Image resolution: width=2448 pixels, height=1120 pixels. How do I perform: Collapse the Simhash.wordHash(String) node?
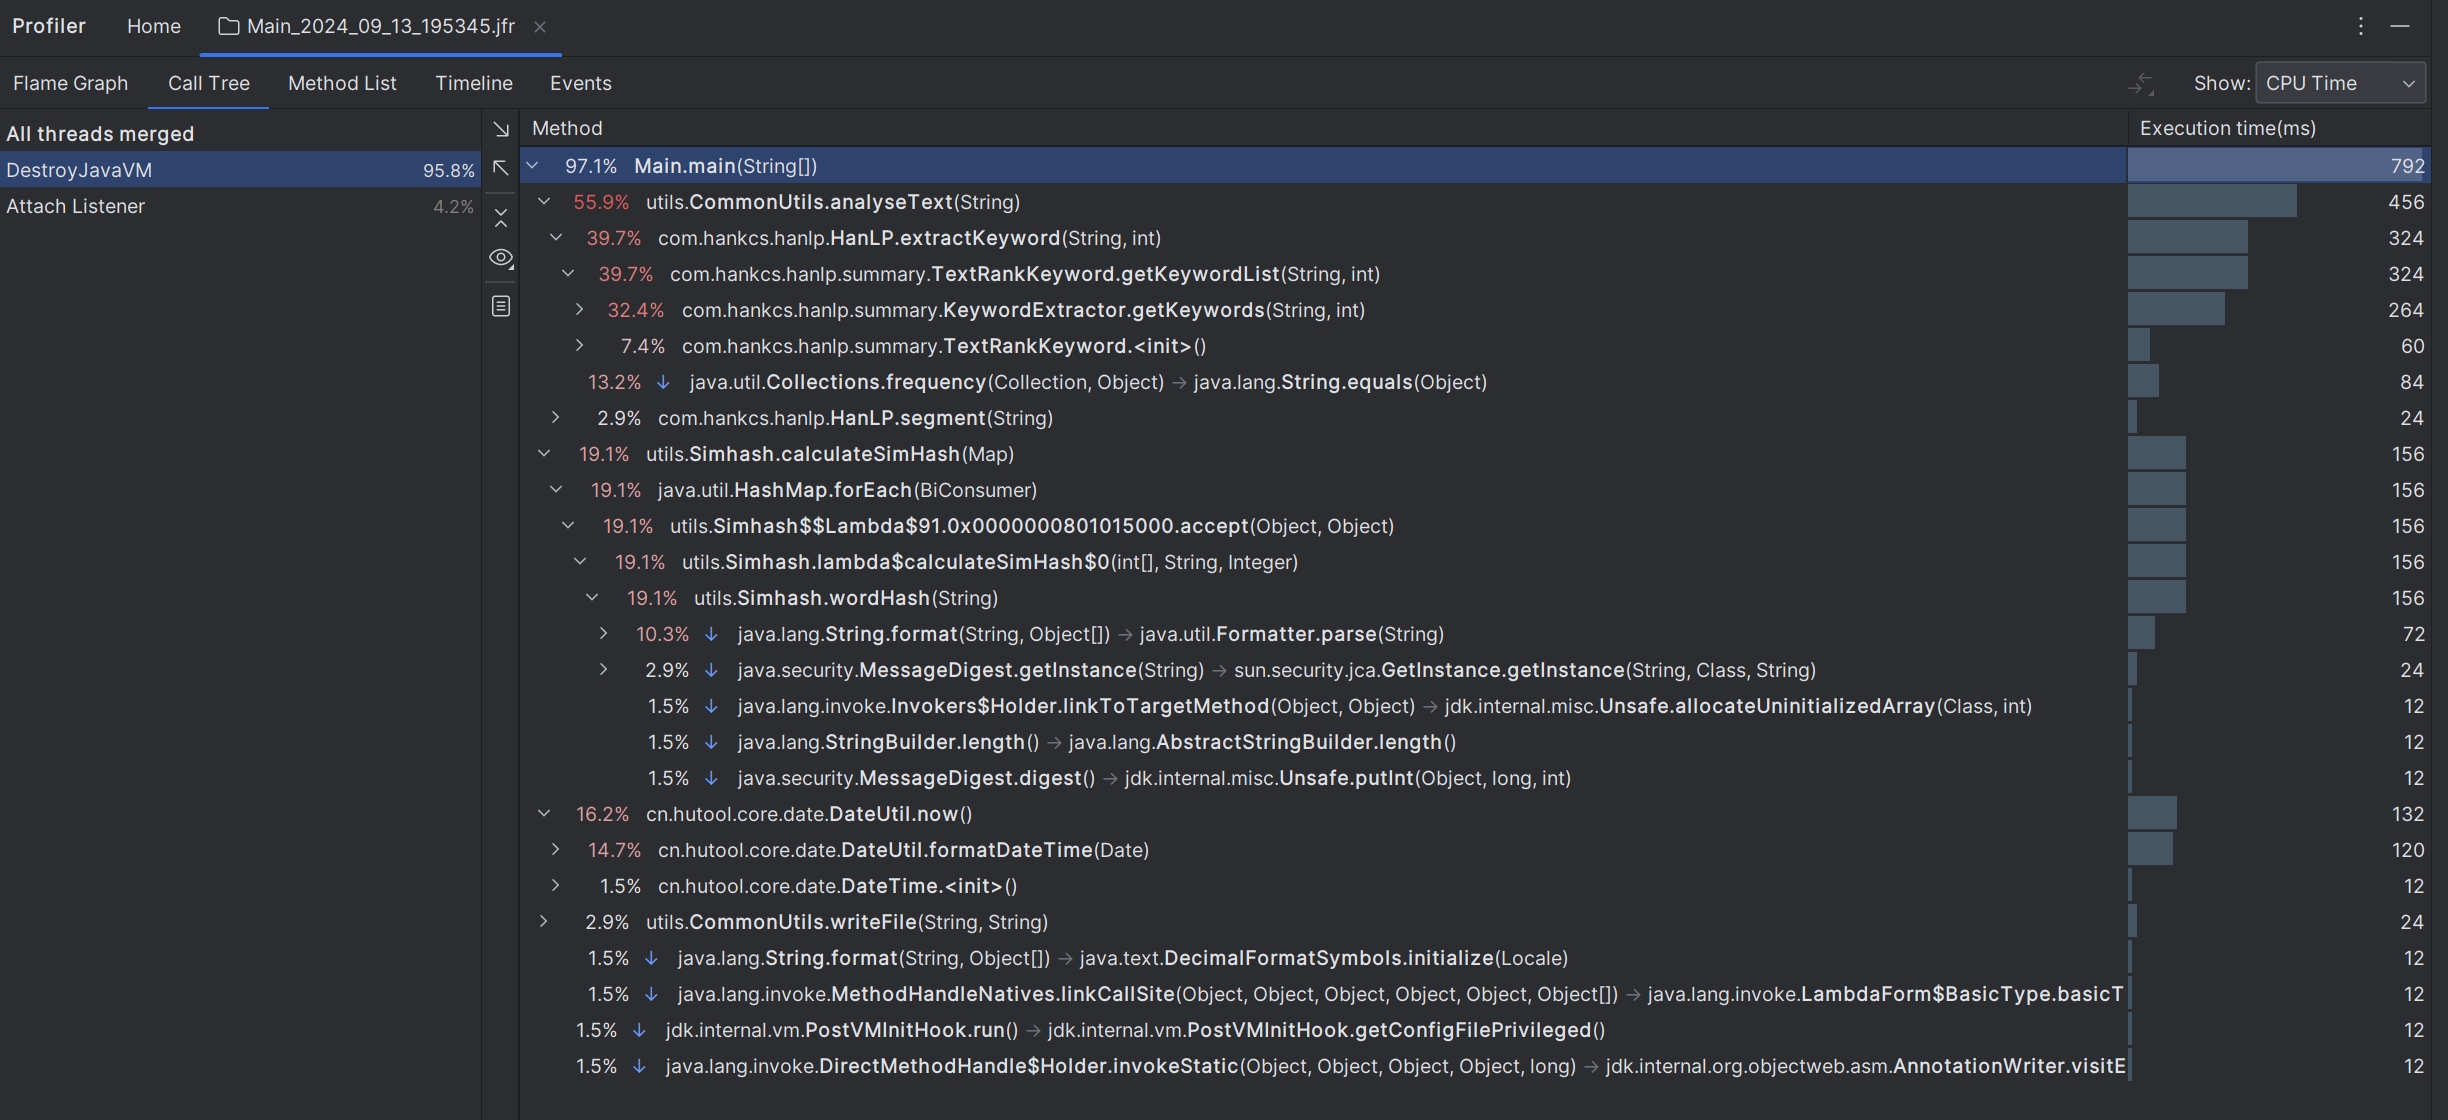click(x=592, y=598)
